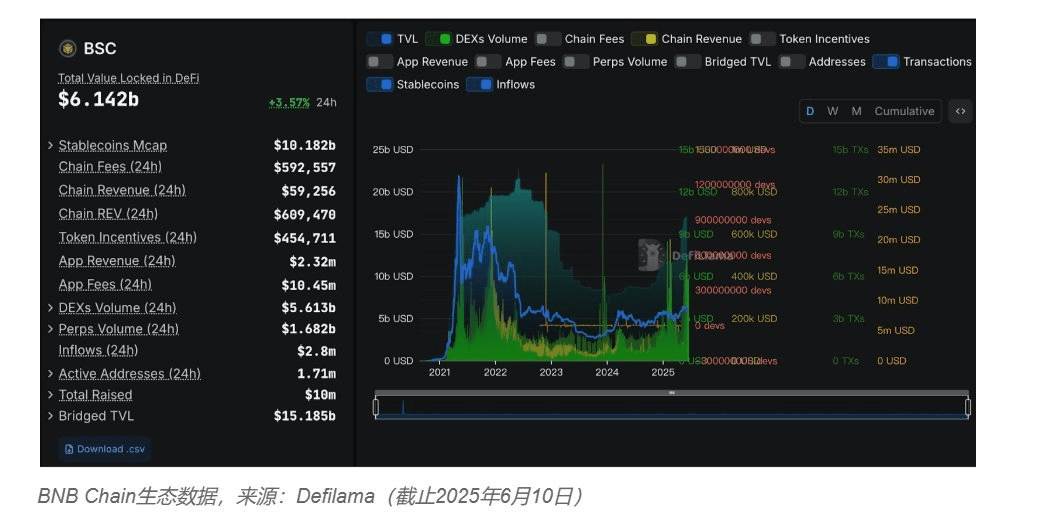Click Total Value Locked in DeFi label
The width and height of the screenshot is (1053, 529).
pyautogui.click(x=129, y=78)
